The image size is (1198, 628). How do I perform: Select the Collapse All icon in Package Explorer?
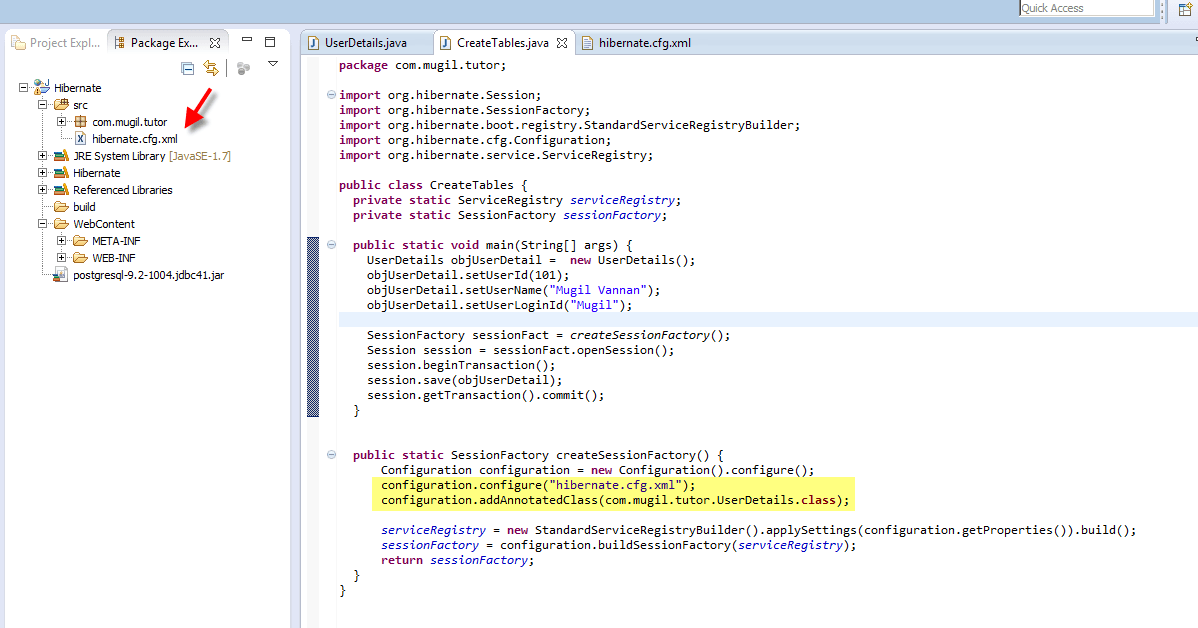point(187,67)
